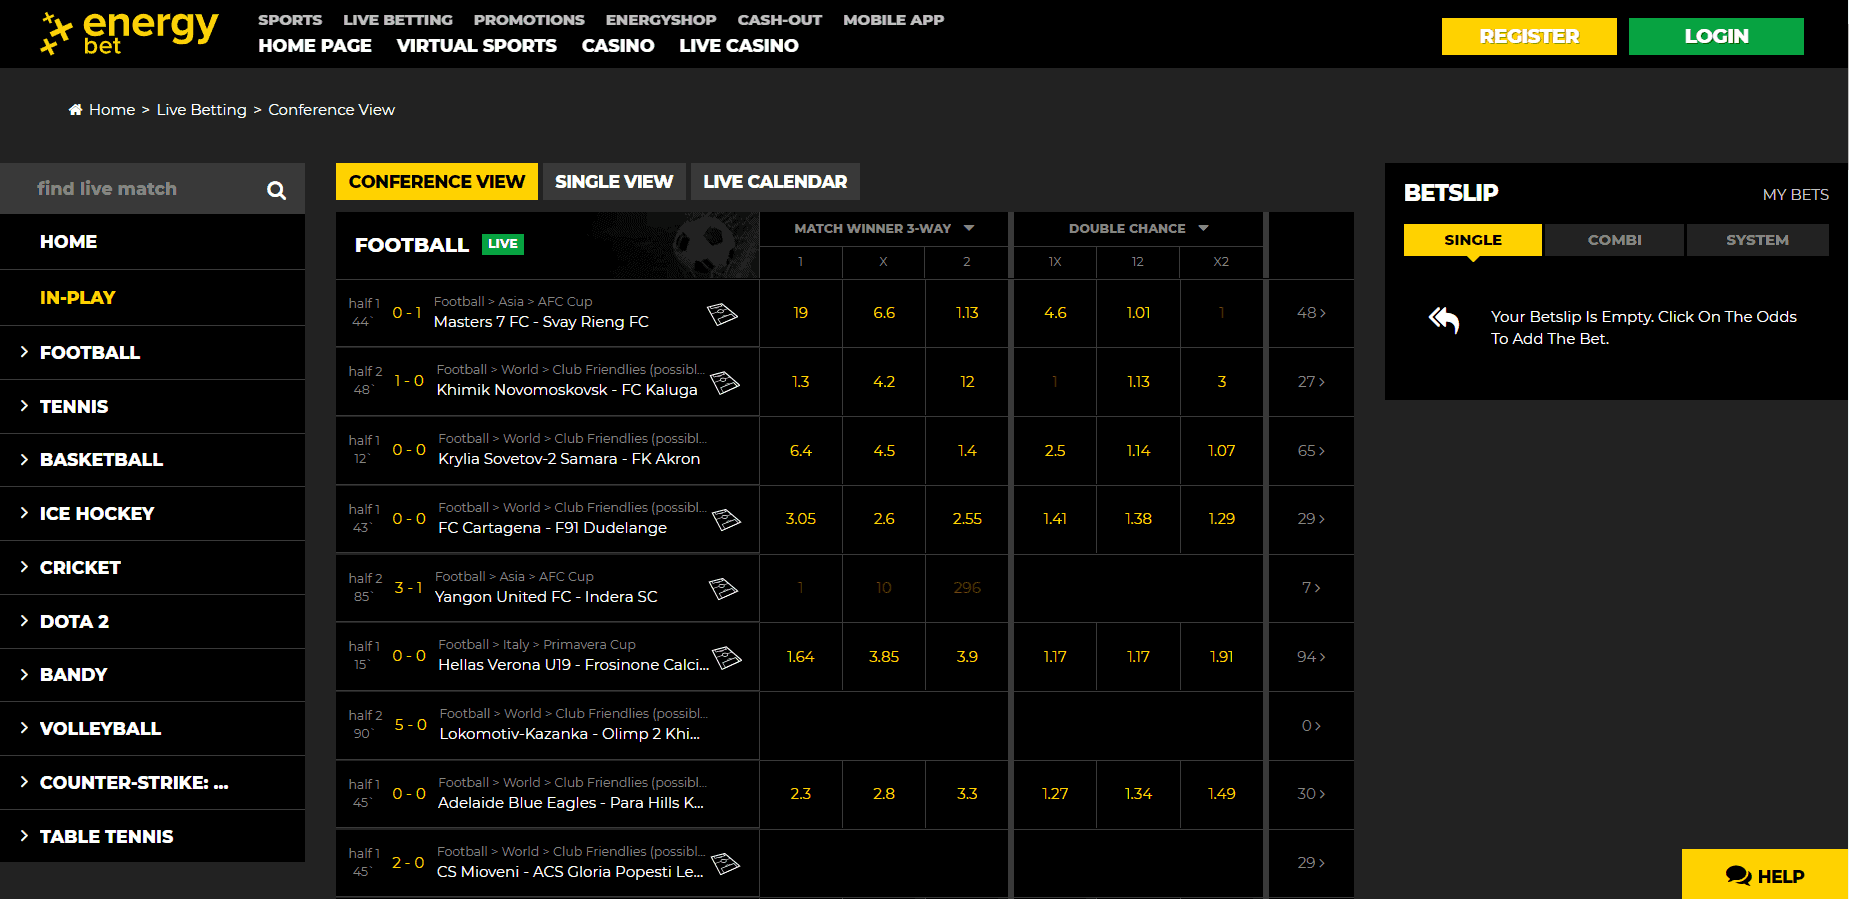Open the Energyshop menu

(x=661, y=20)
